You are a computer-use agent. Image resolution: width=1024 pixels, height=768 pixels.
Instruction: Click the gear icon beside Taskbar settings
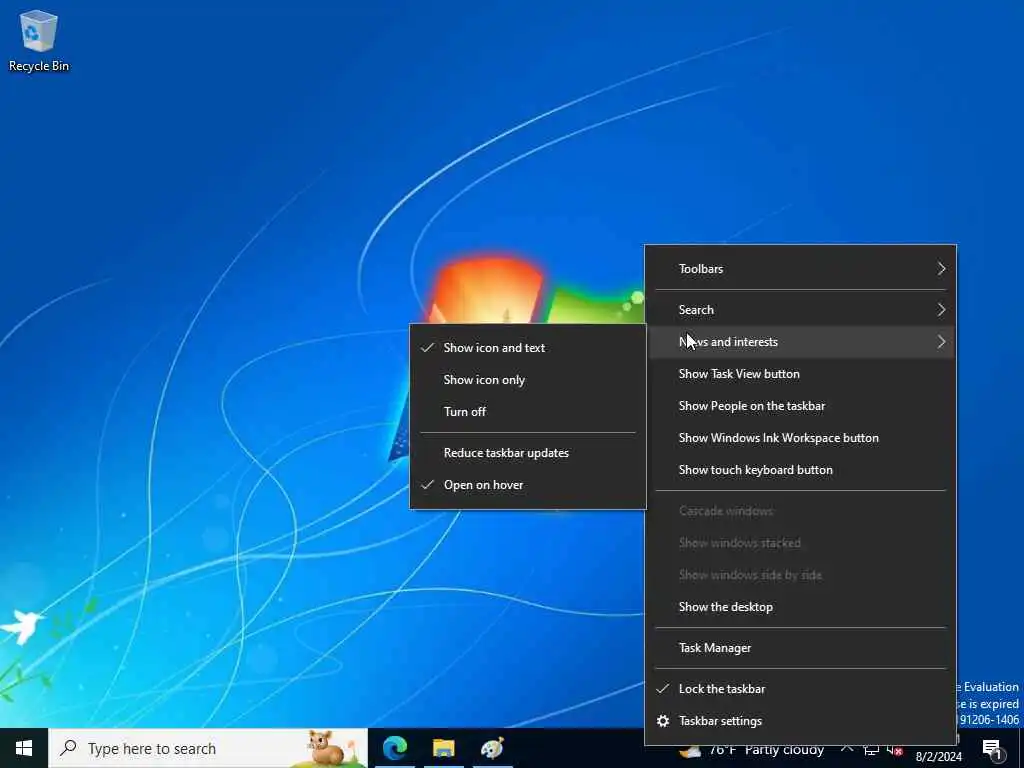coord(663,721)
